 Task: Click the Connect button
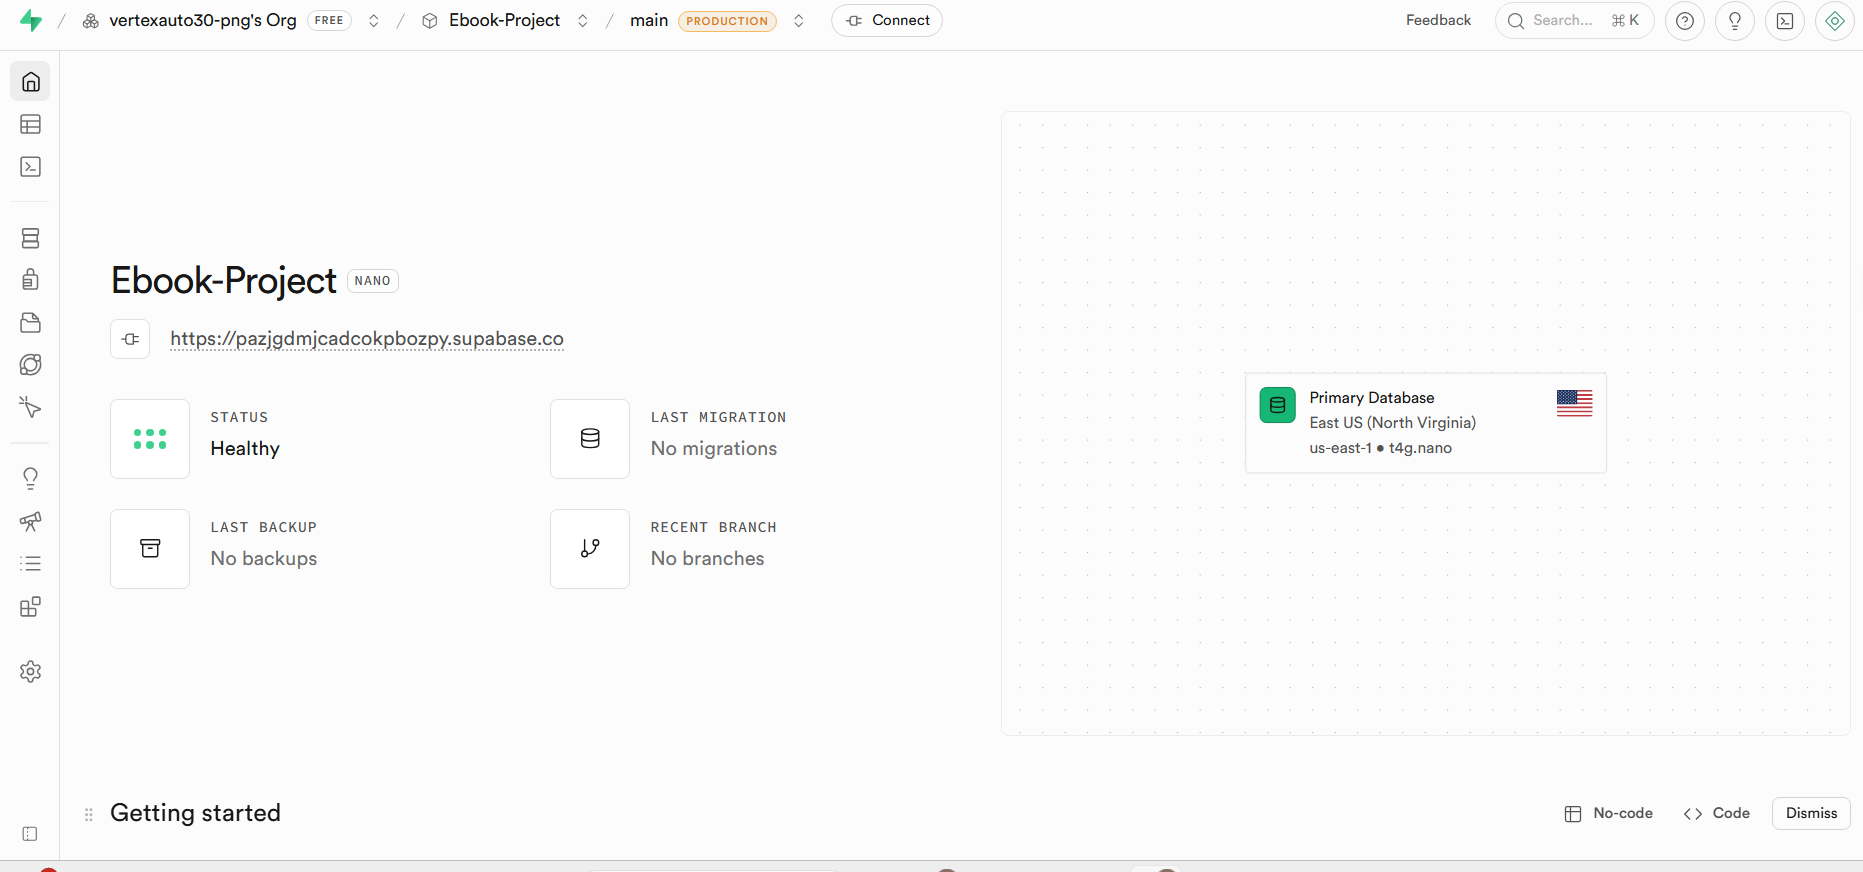click(887, 21)
